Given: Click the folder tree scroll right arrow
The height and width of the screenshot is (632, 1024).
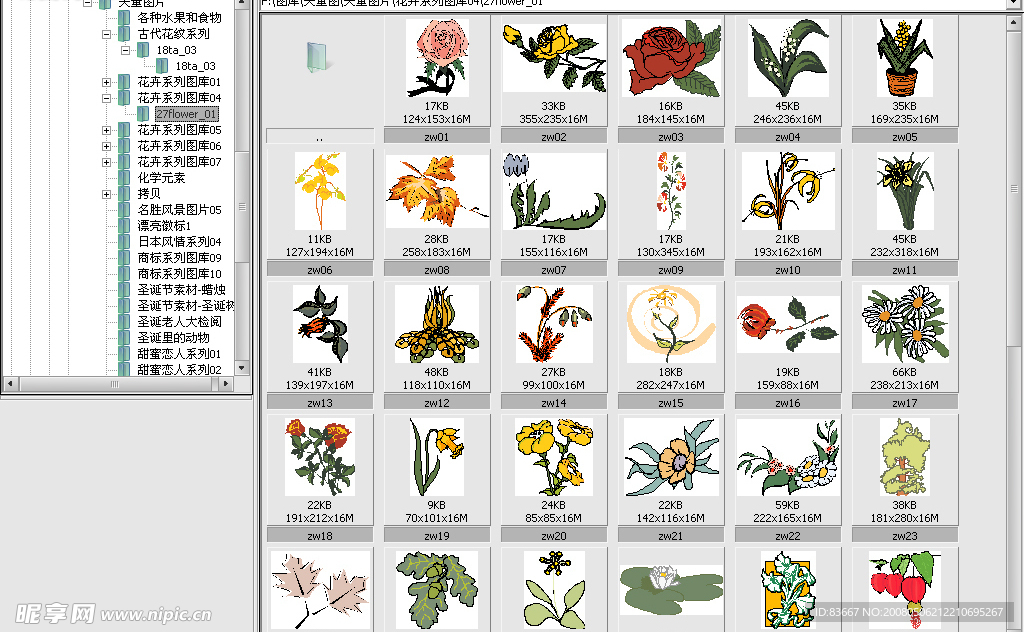Looking at the screenshot, I should 225,383.
